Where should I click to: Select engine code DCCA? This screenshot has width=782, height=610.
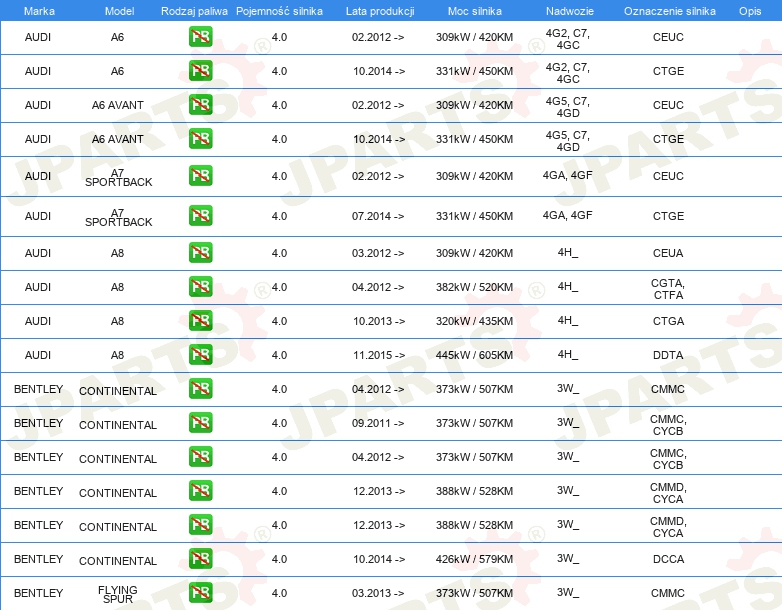pos(668,559)
